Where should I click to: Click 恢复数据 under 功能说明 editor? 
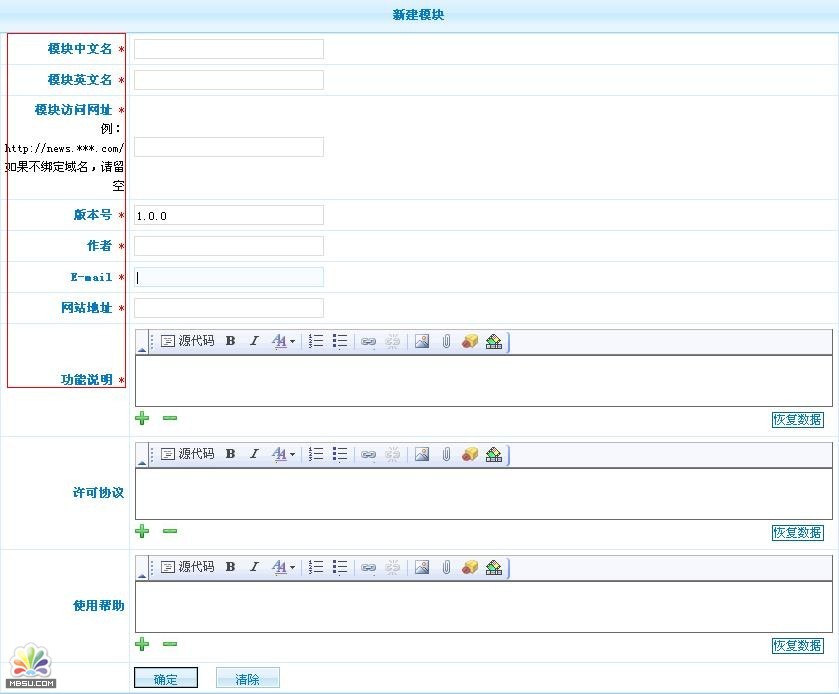[x=797, y=420]
